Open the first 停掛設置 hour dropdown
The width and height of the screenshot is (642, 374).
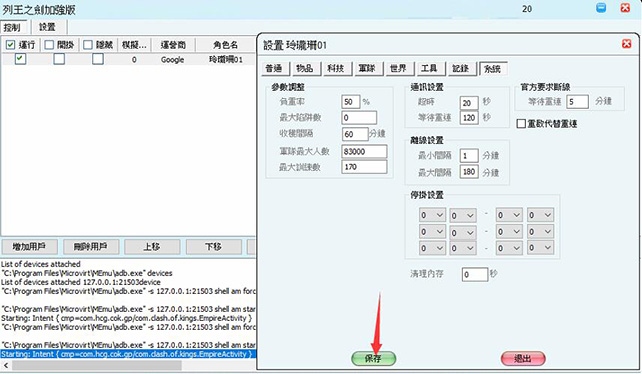click(432, 215)
